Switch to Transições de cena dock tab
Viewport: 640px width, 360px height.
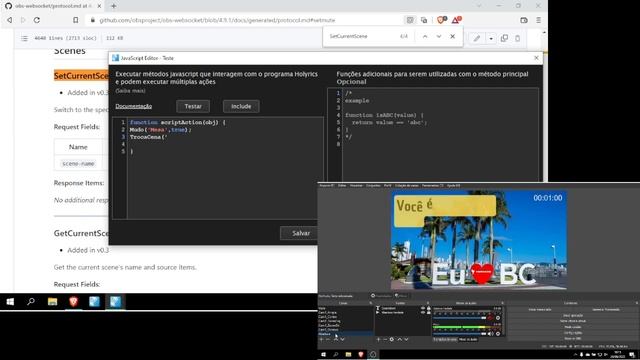(x=445, y=340)
